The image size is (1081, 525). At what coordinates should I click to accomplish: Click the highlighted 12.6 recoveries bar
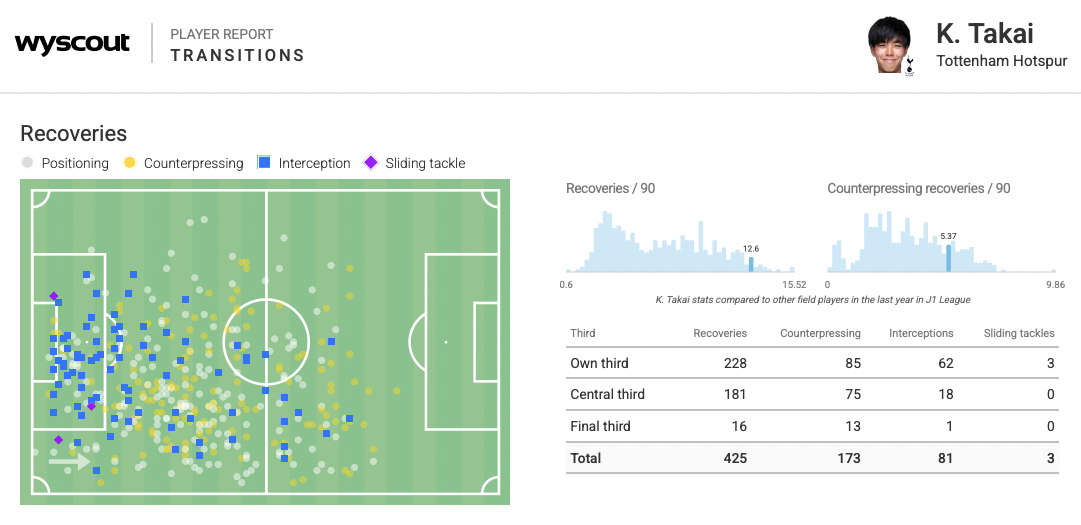pos(751,264)
